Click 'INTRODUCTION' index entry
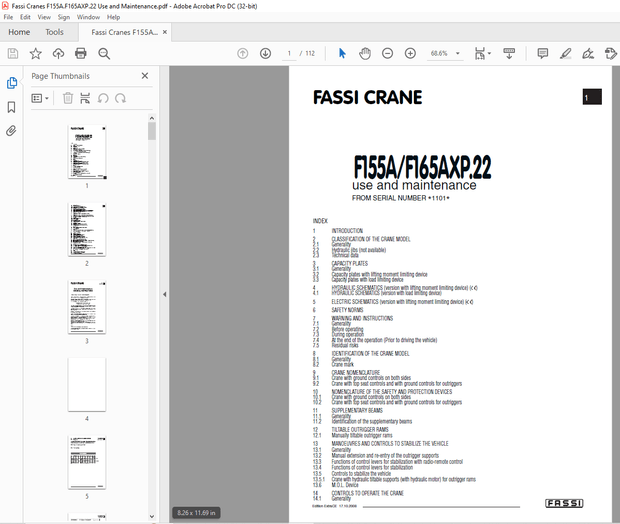Image resolution: width=620 pixels, height=524 pixels. point(347,231)
